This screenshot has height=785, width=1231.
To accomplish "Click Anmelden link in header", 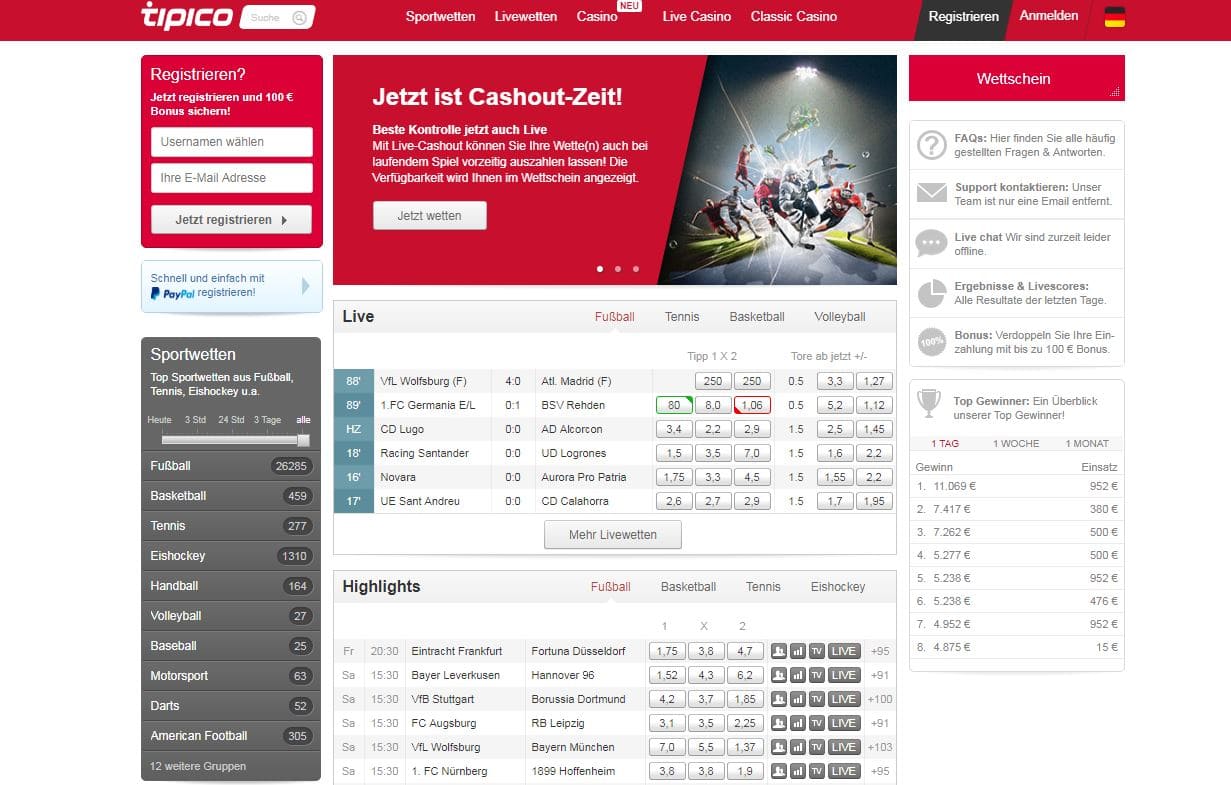I will 1049,16.
